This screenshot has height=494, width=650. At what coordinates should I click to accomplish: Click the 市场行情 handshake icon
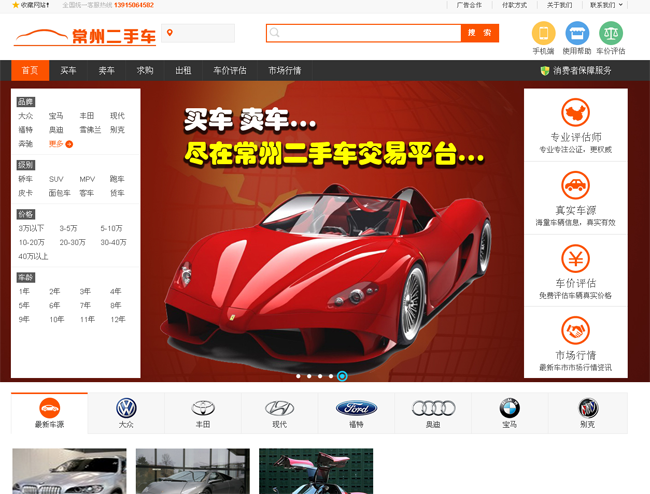(x=576, y=330)
